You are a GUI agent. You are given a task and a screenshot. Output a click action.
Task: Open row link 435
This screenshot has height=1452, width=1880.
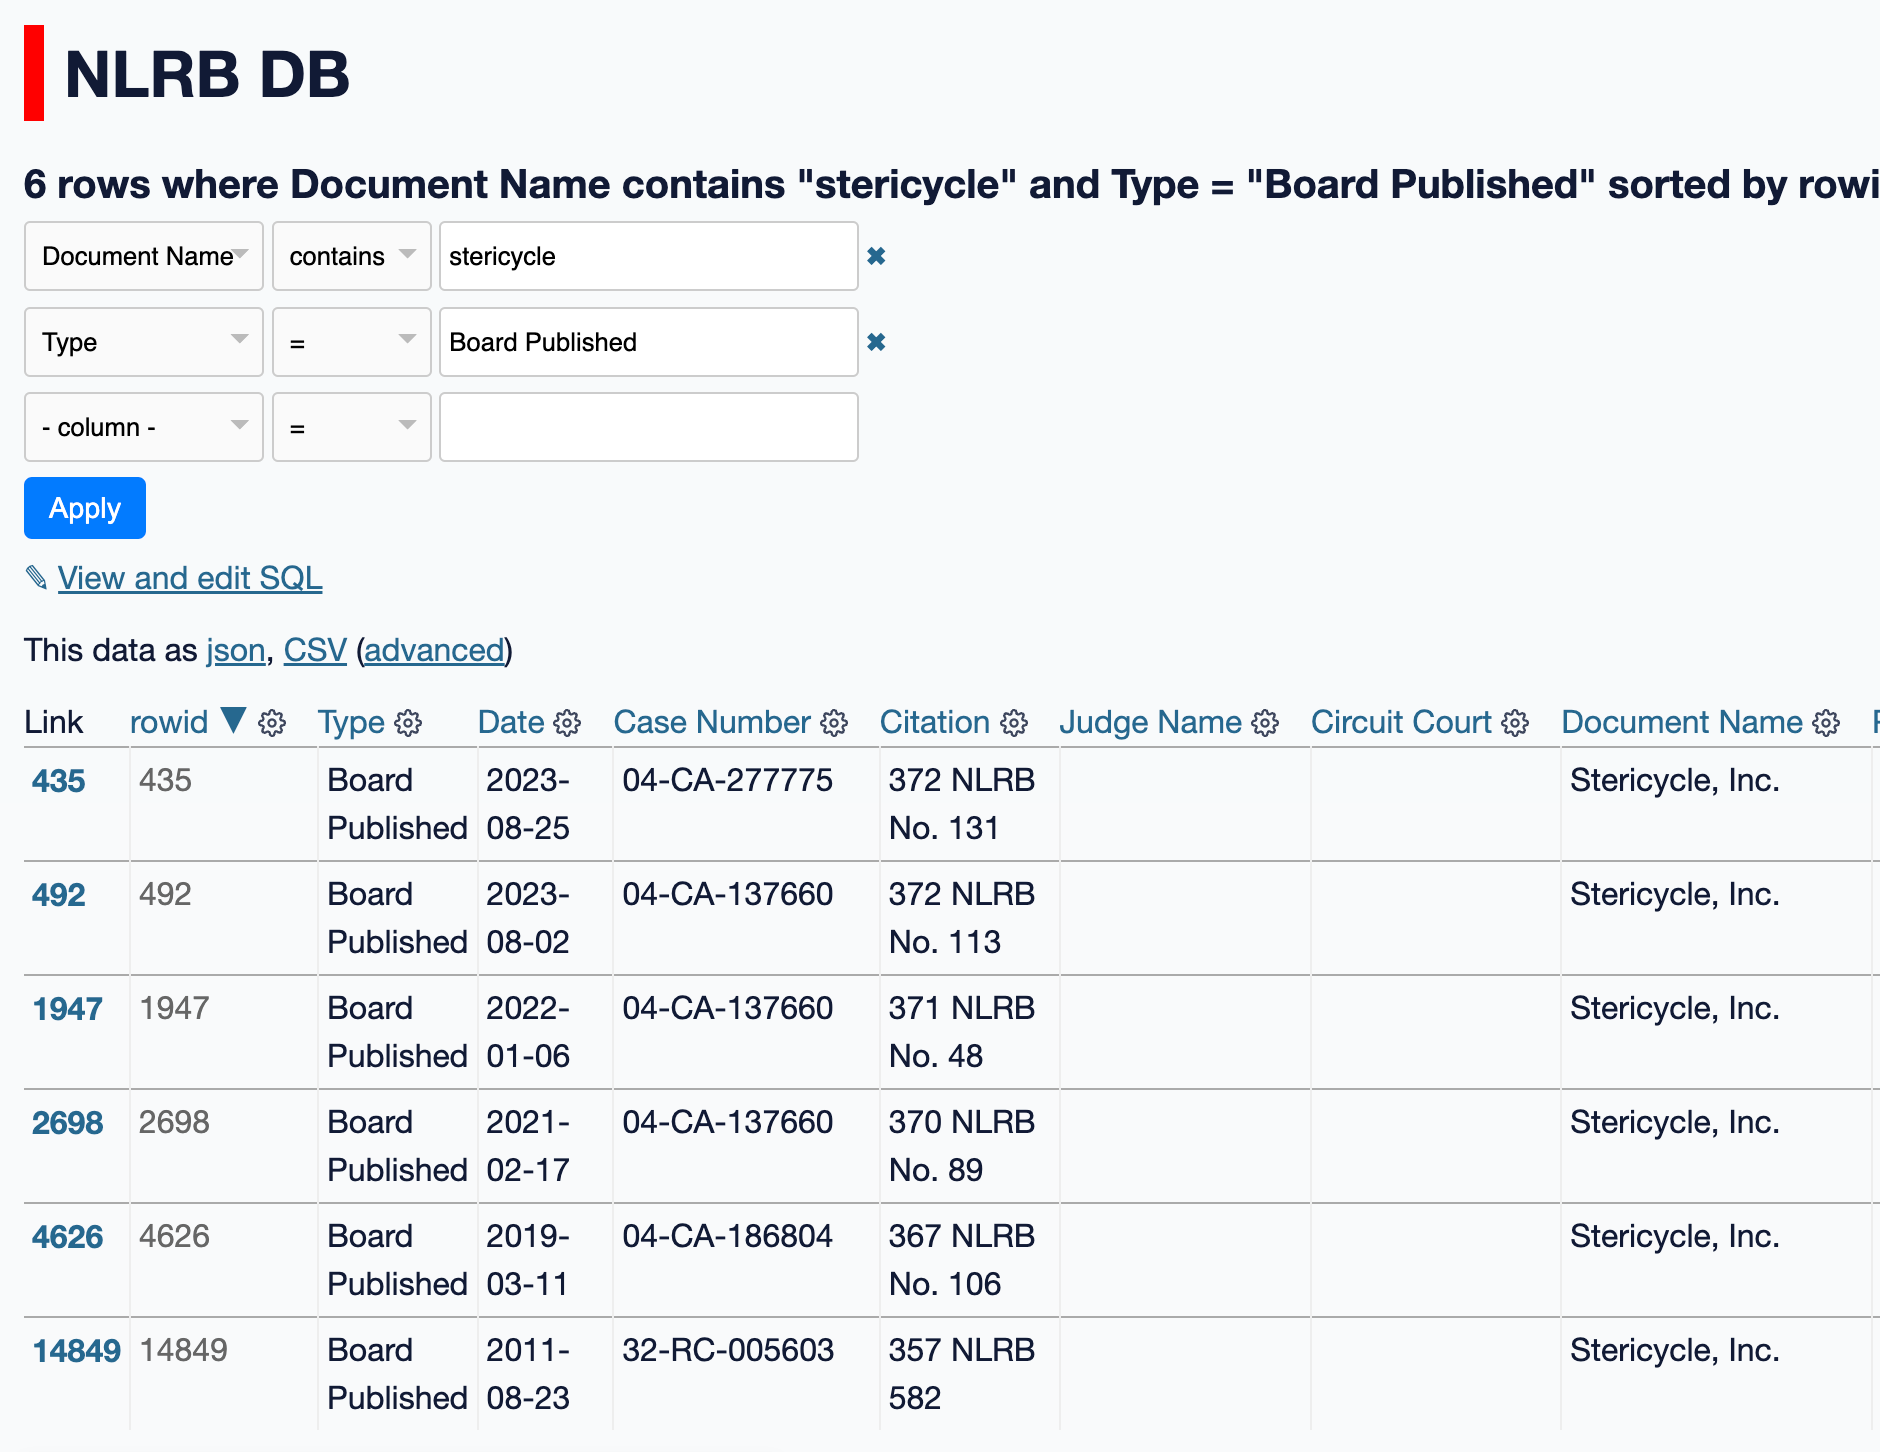tap(58, 781)
